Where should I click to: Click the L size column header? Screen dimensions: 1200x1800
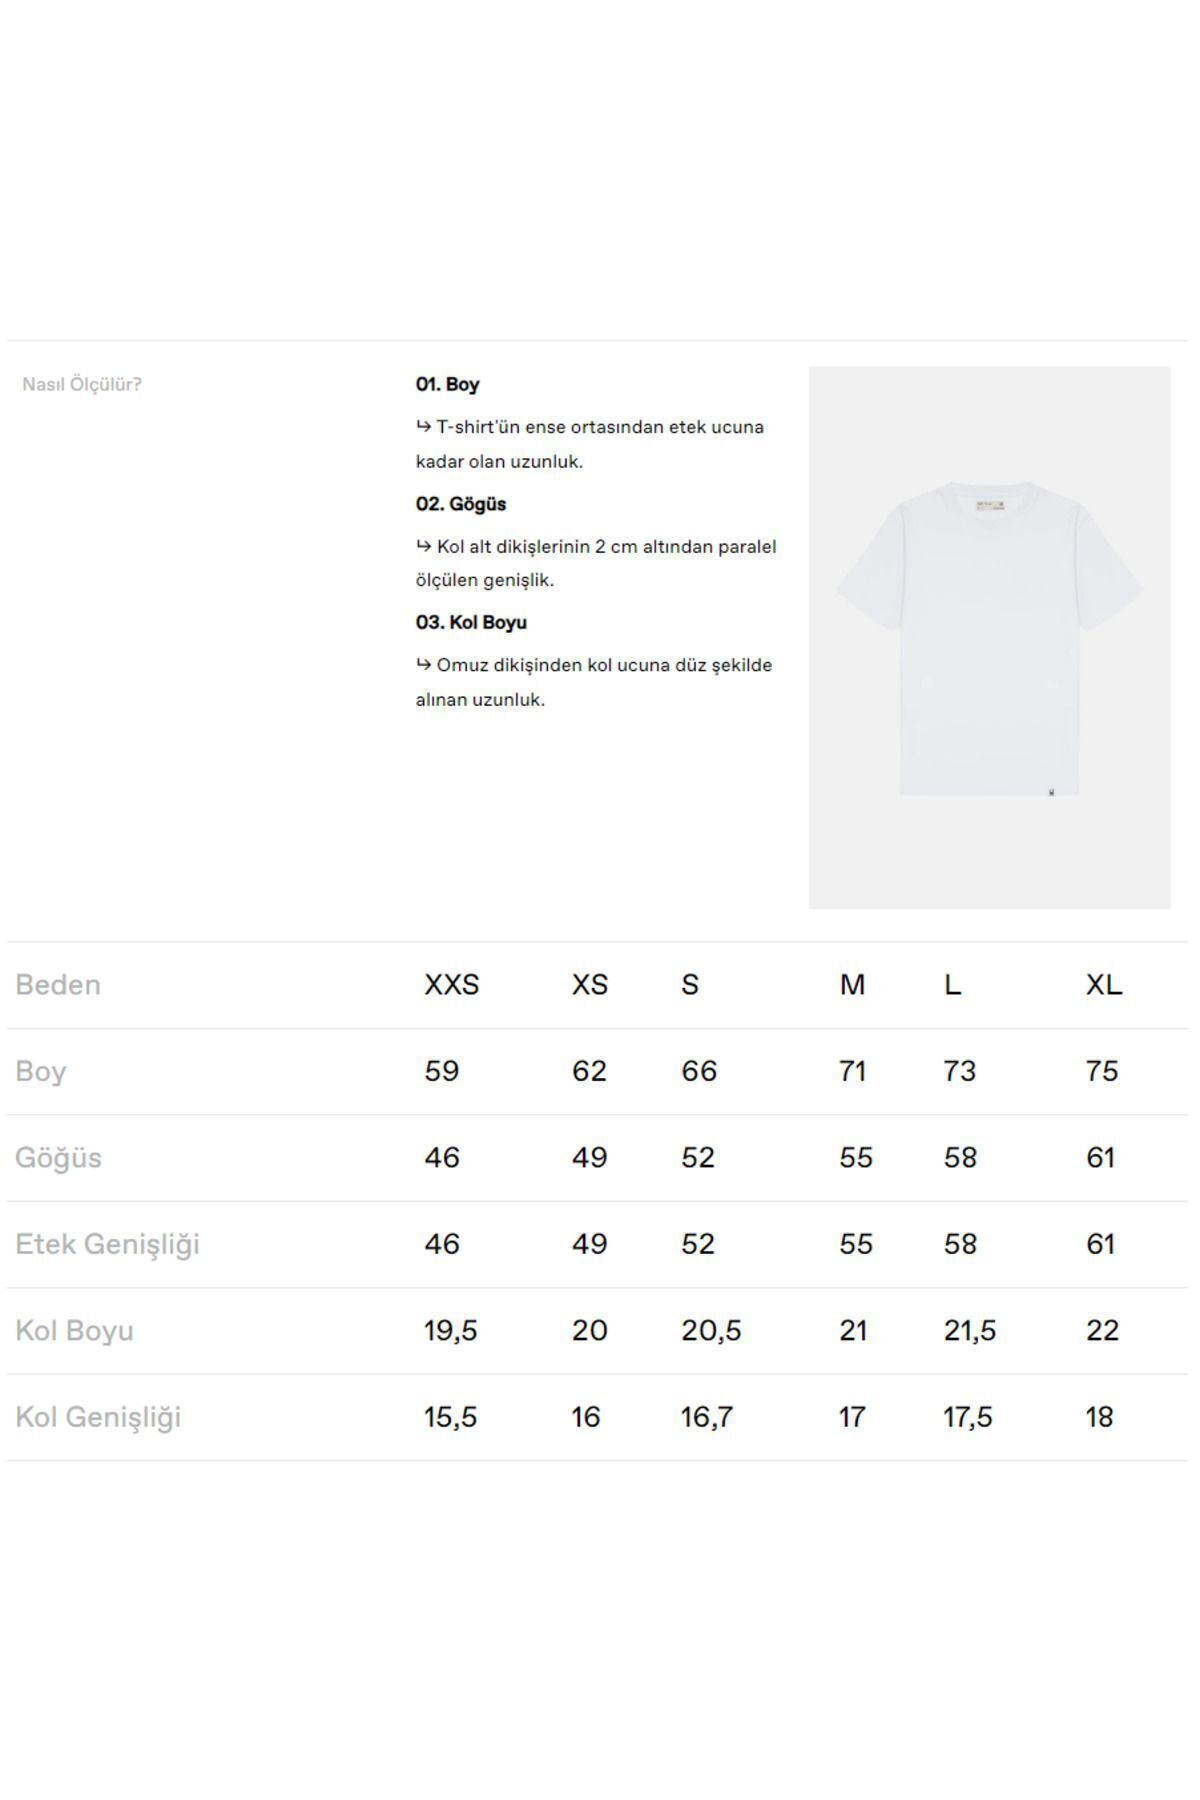coord(953,985)
